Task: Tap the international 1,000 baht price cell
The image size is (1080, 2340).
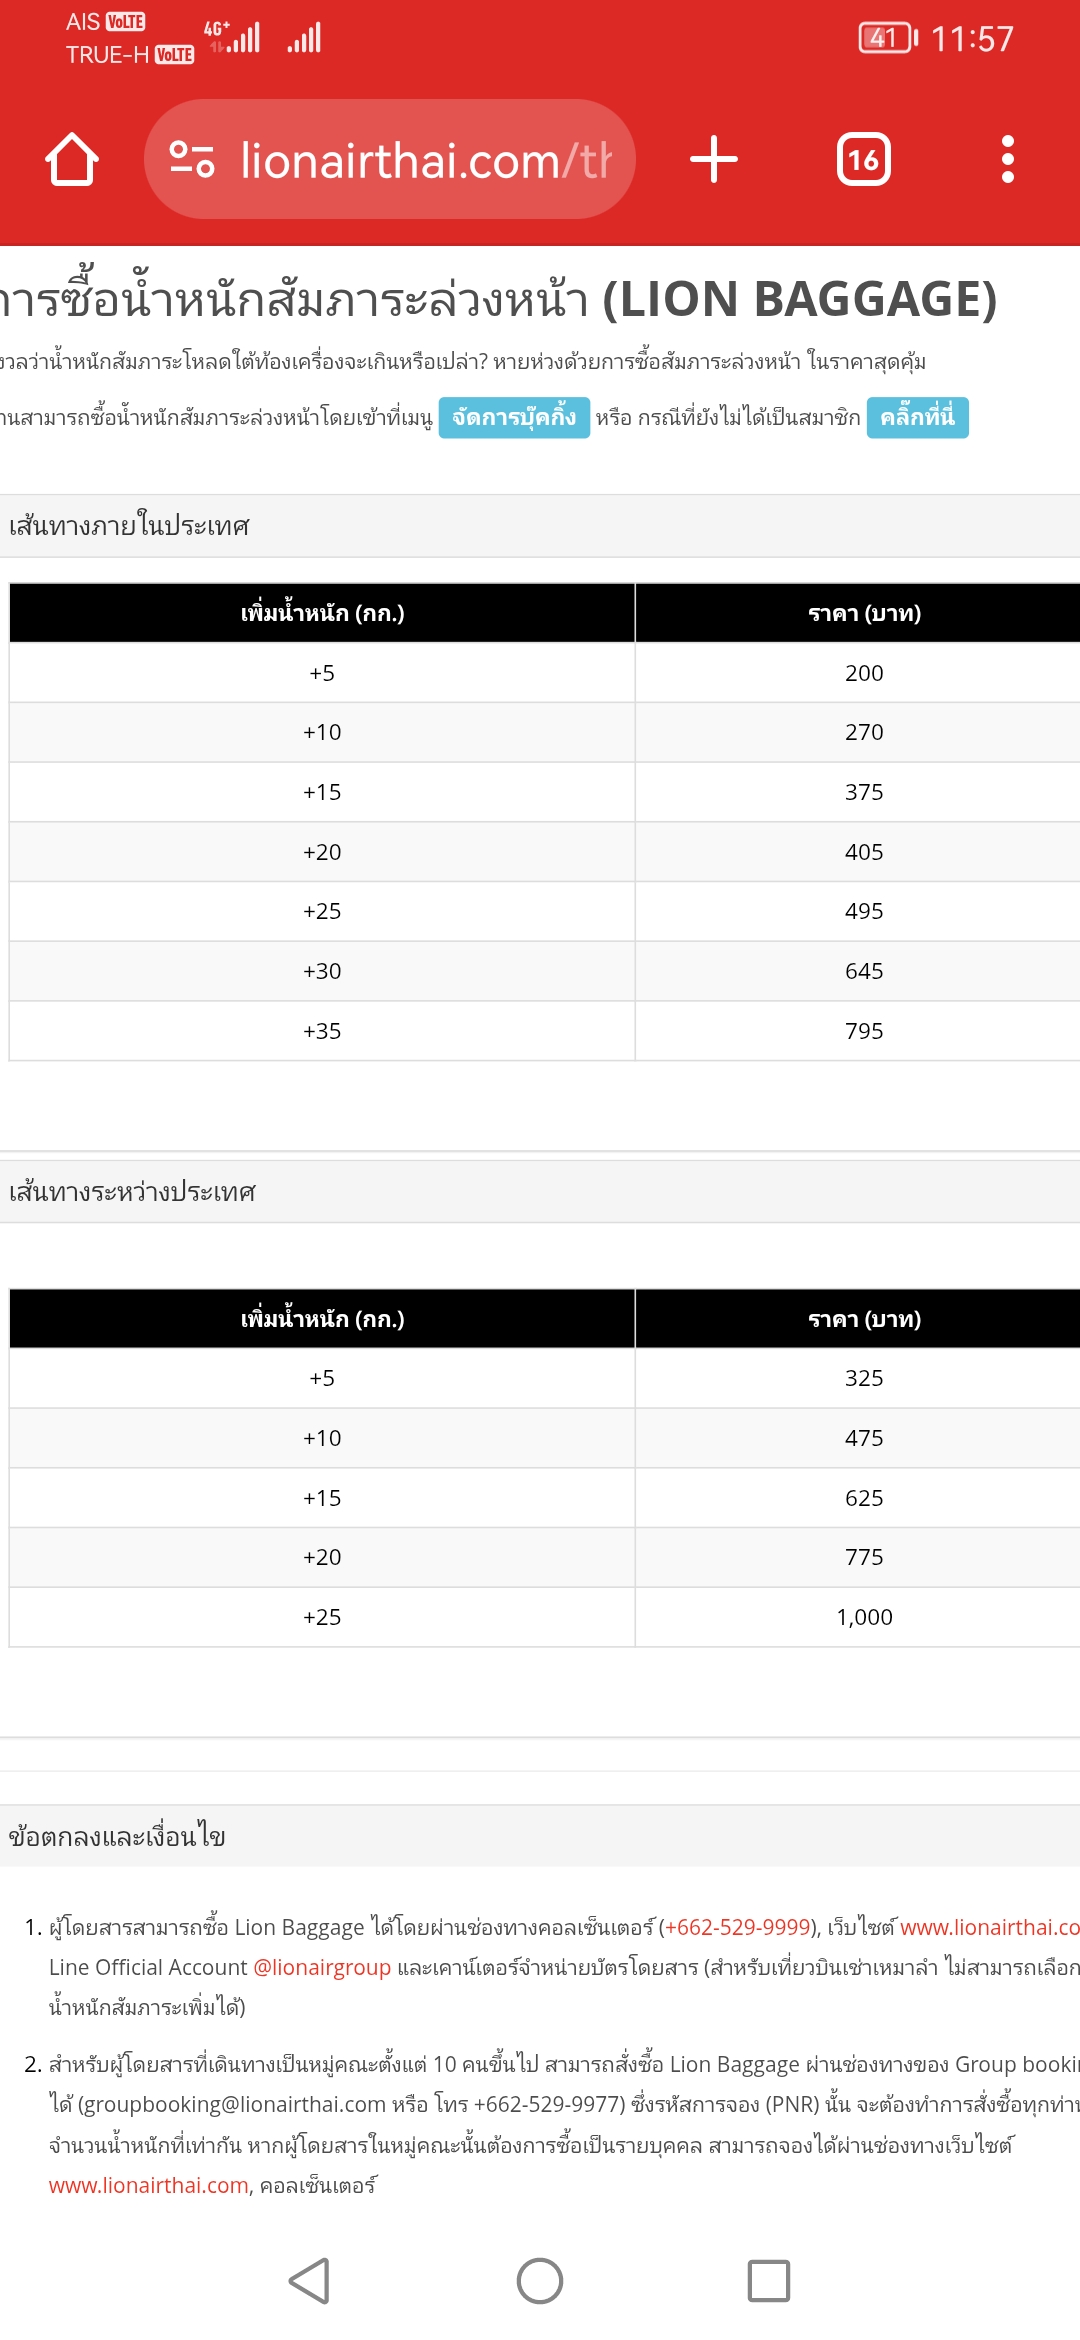Action: tap(864, 1617)
